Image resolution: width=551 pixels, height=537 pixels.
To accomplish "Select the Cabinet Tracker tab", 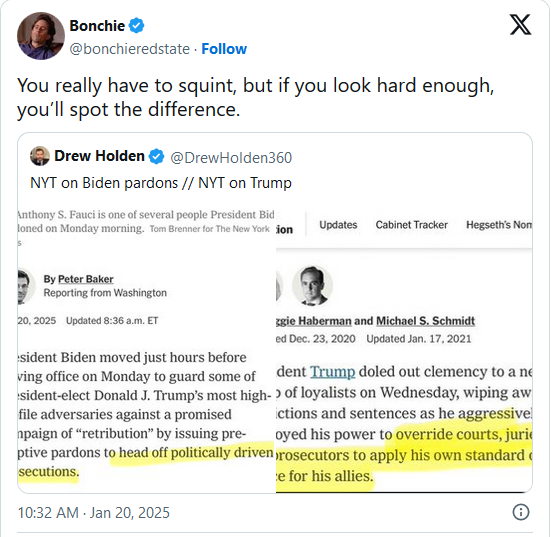I will pyautogui.click(x=411, y=225).
